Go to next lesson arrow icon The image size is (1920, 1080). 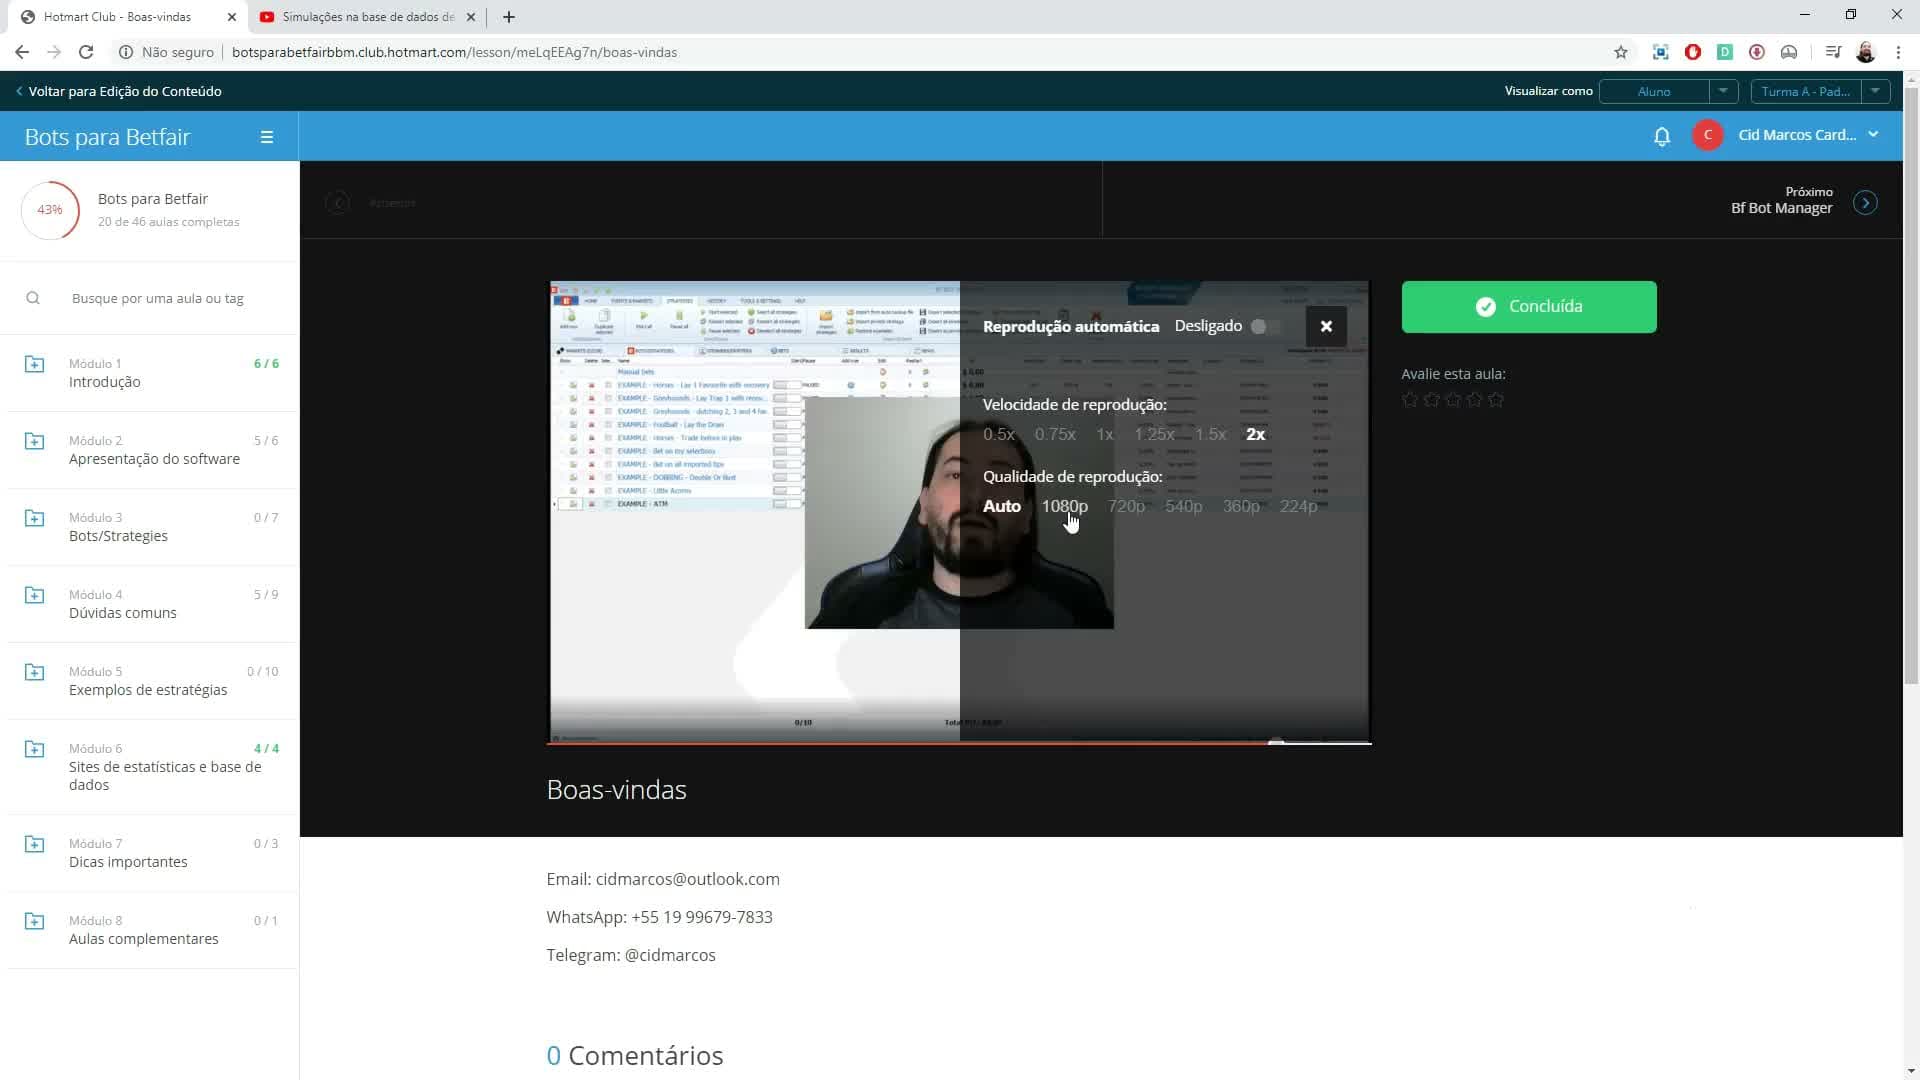1865,202
